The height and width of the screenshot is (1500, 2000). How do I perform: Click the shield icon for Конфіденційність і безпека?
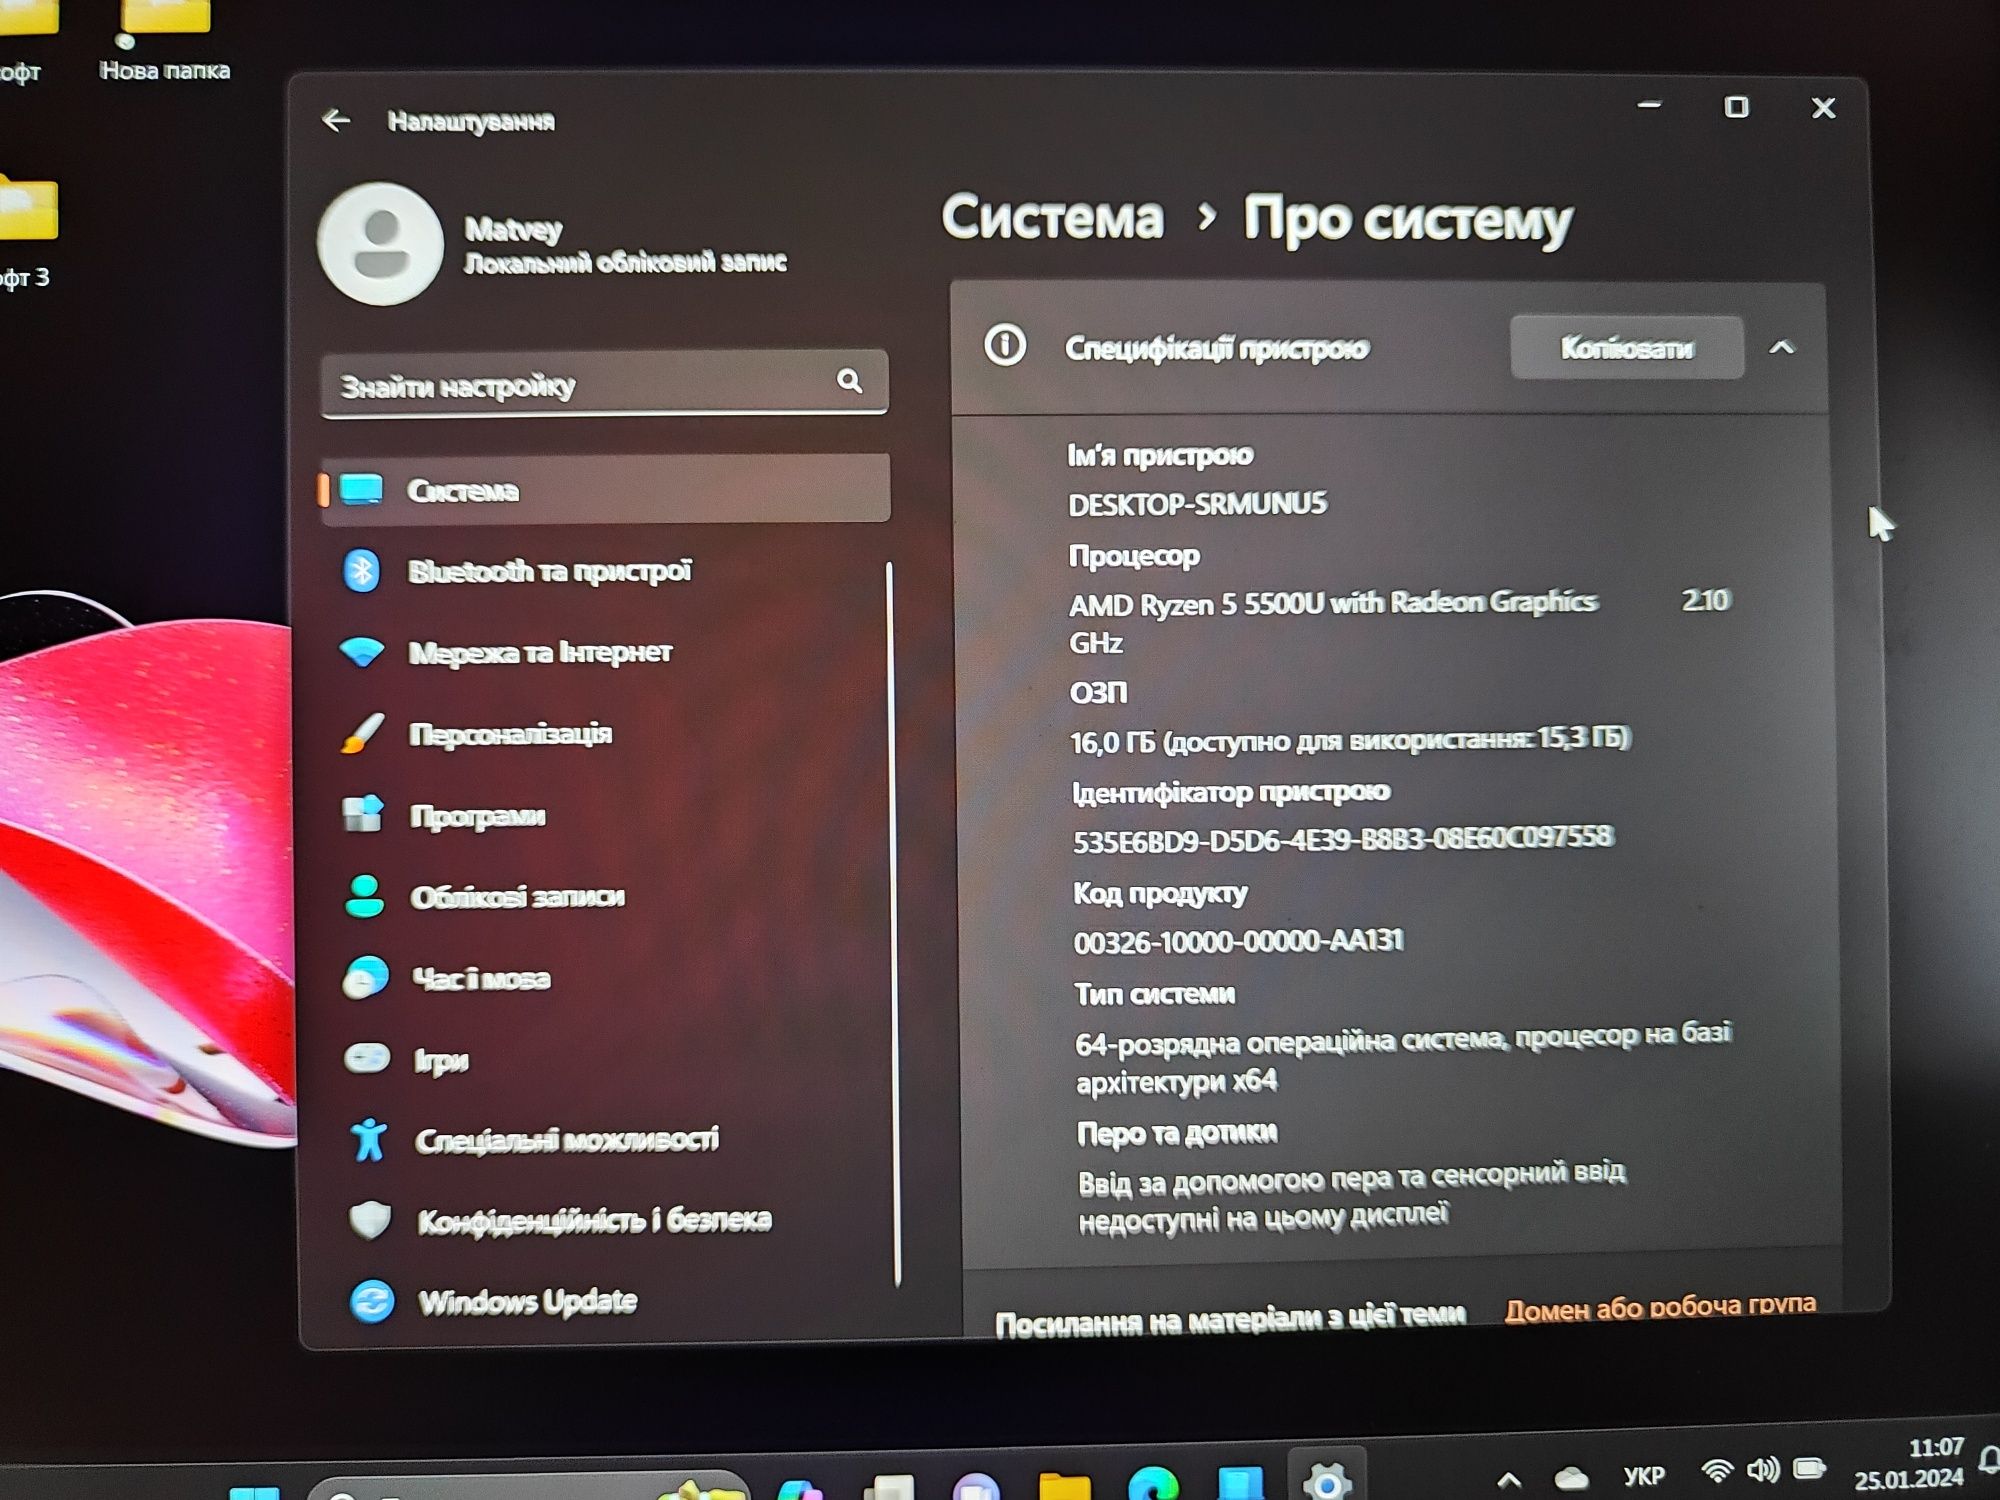point(370,1220)
